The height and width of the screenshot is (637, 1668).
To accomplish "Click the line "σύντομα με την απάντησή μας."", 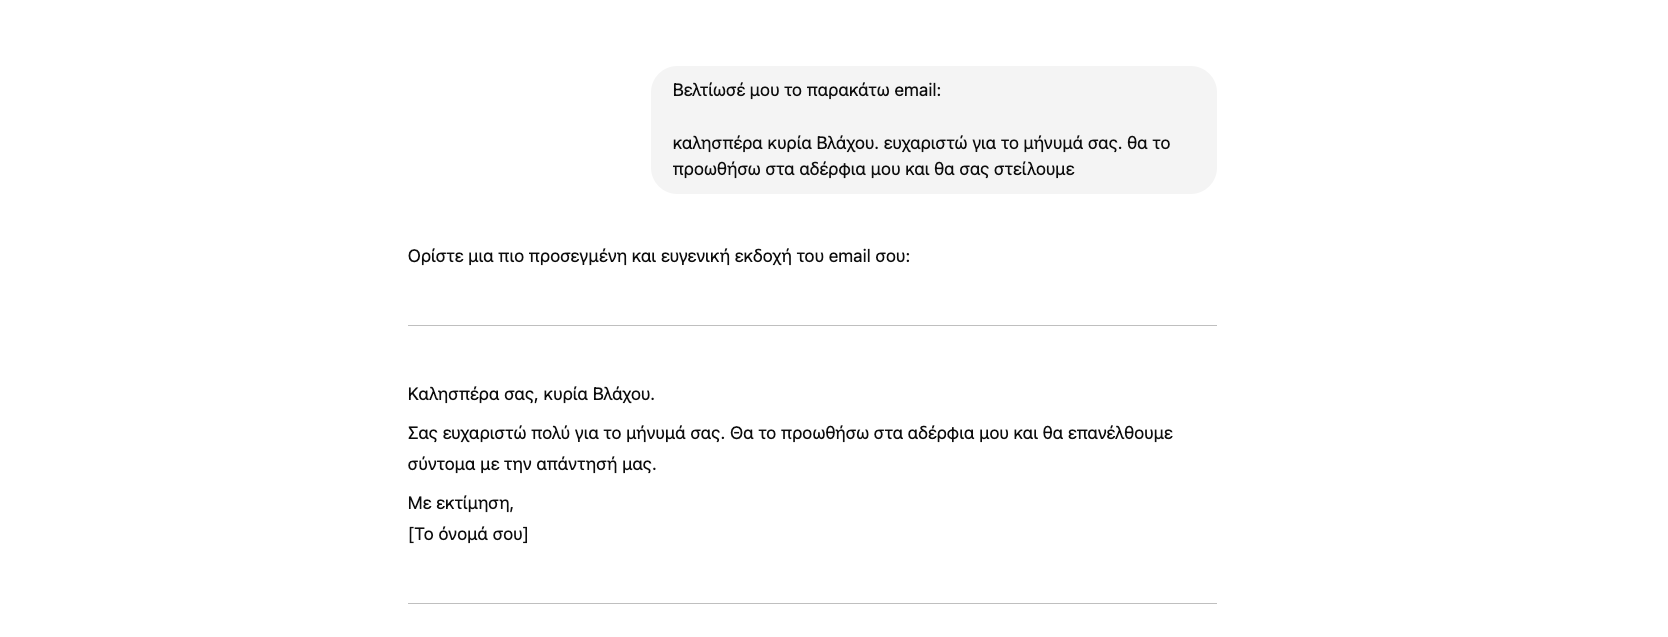I will click(532, 464).
